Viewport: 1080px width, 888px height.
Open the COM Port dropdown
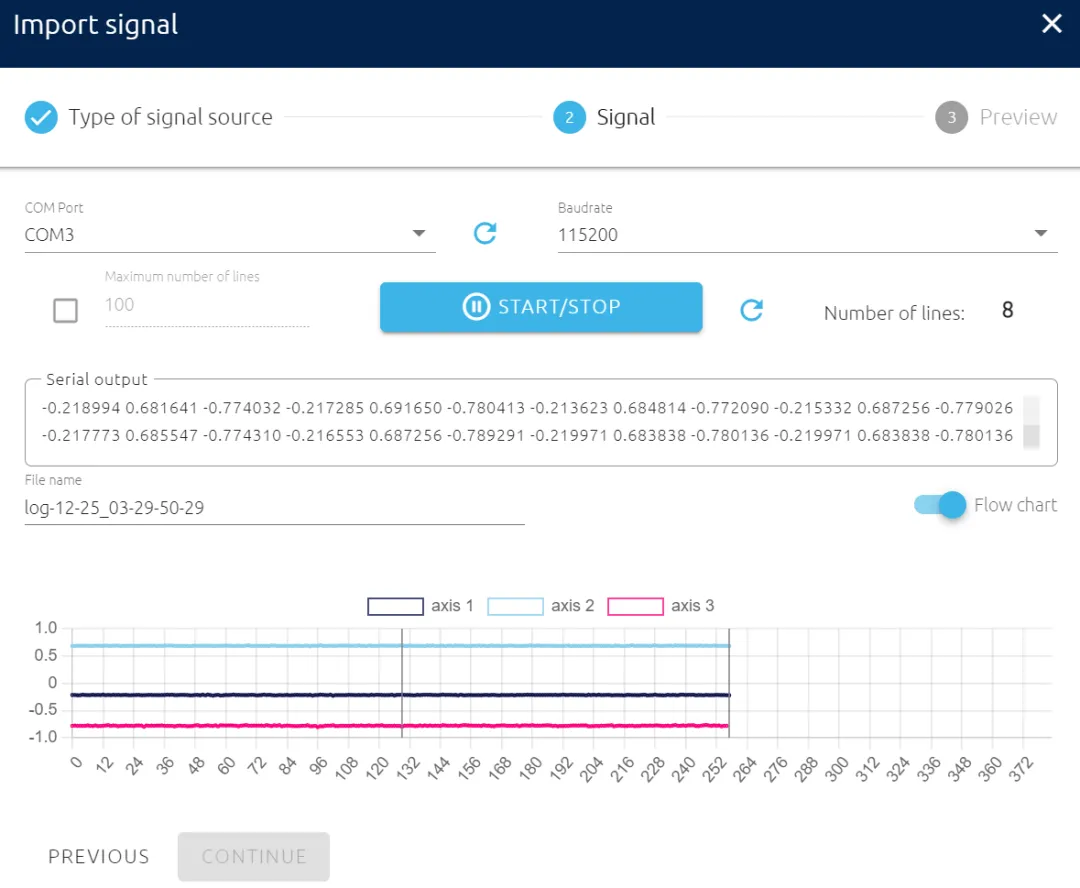point(230,235)
